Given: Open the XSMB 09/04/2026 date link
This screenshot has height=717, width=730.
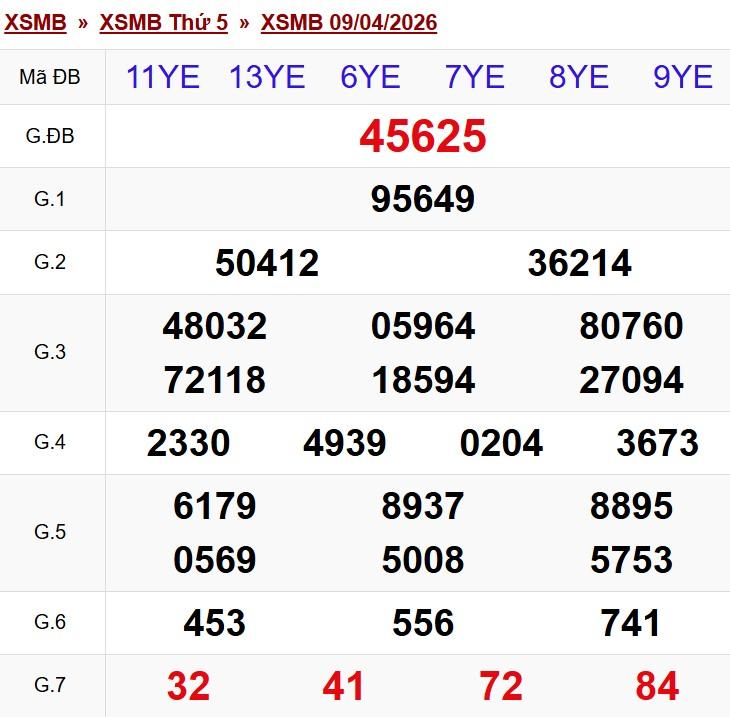Looking at the screenshot, I should (x=348, y=22).
